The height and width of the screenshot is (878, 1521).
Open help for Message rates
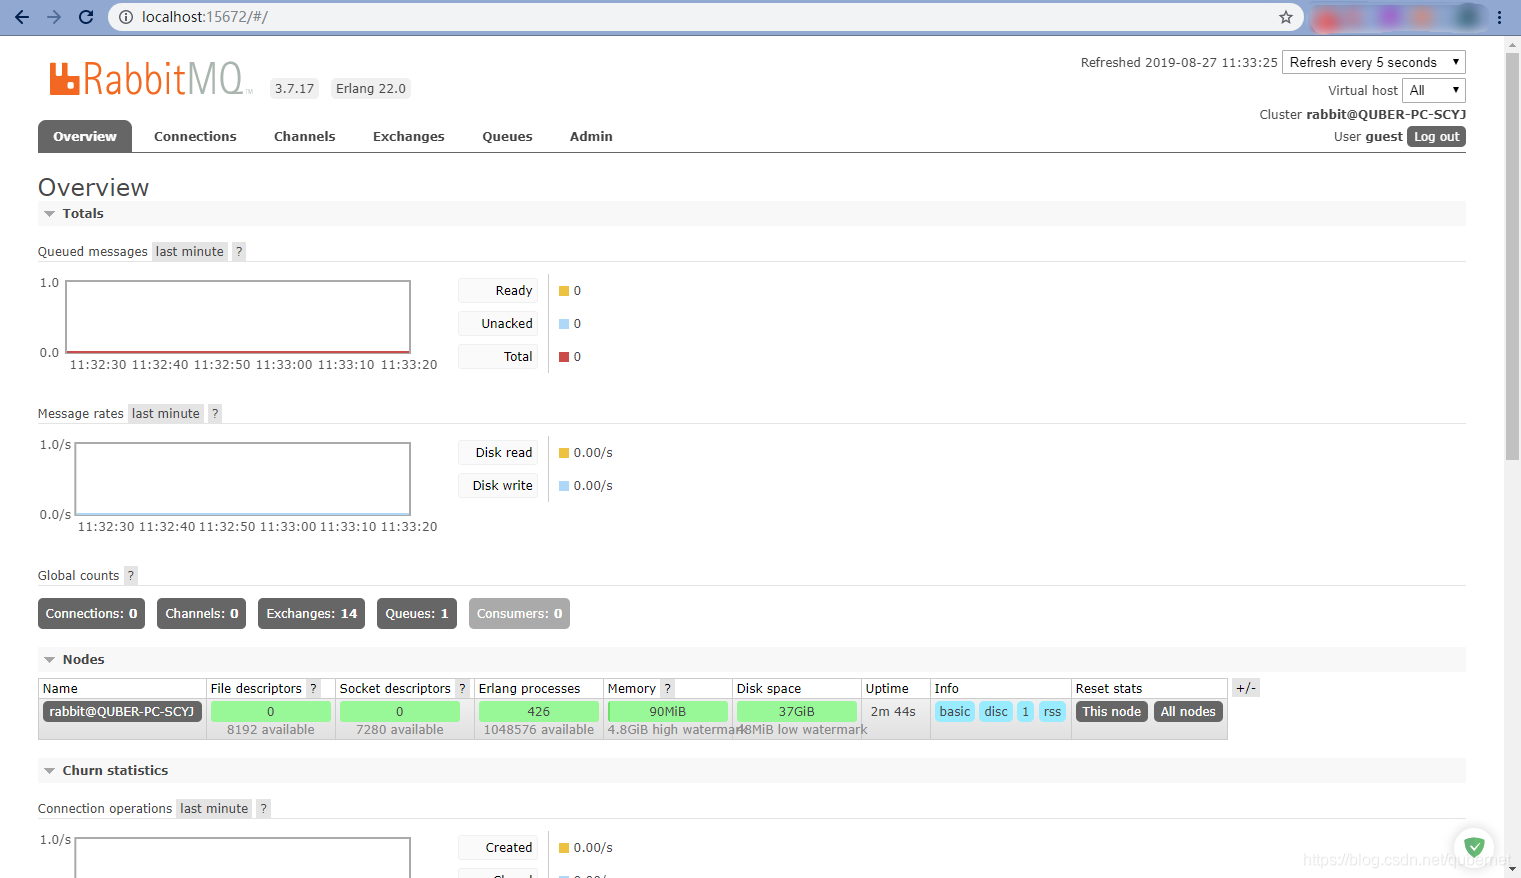[x=214, y=413]
